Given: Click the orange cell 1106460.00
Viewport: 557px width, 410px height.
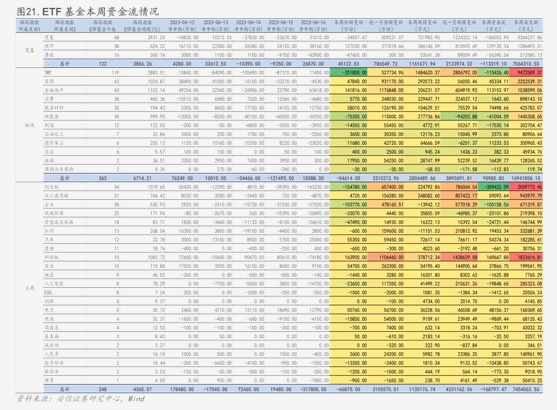Looking at the screenshot, I should coord(386,257).
